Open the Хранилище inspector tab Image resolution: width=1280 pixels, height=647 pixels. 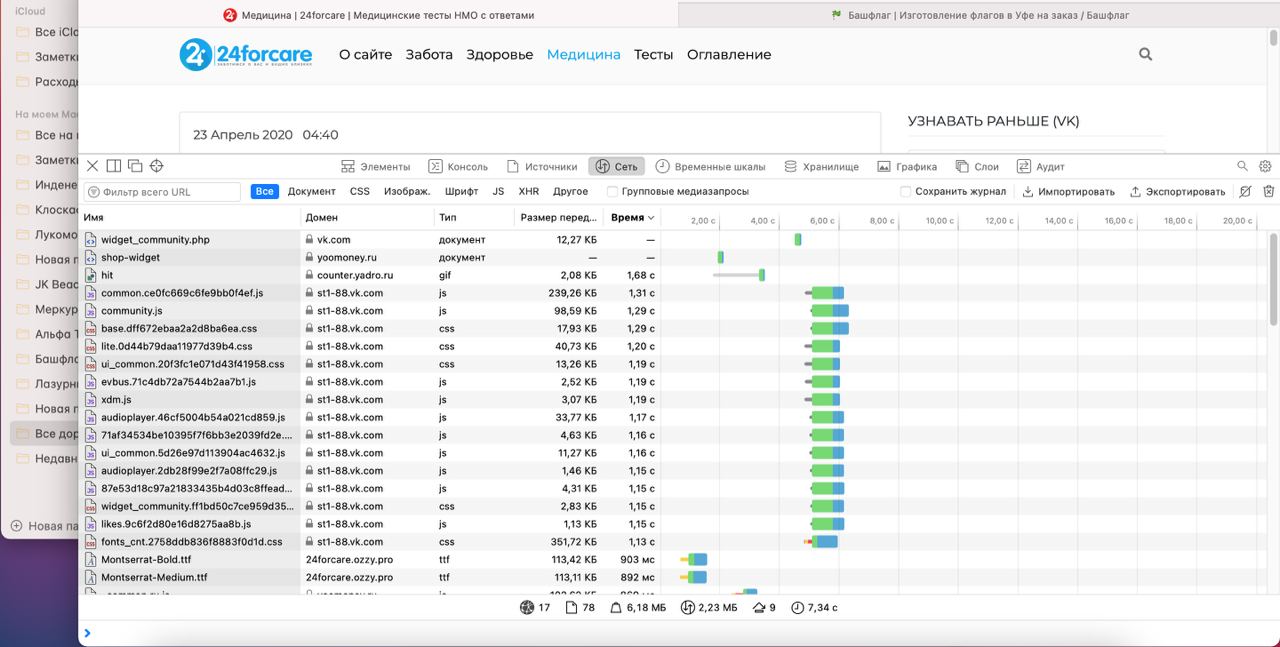tap(821, 167)
